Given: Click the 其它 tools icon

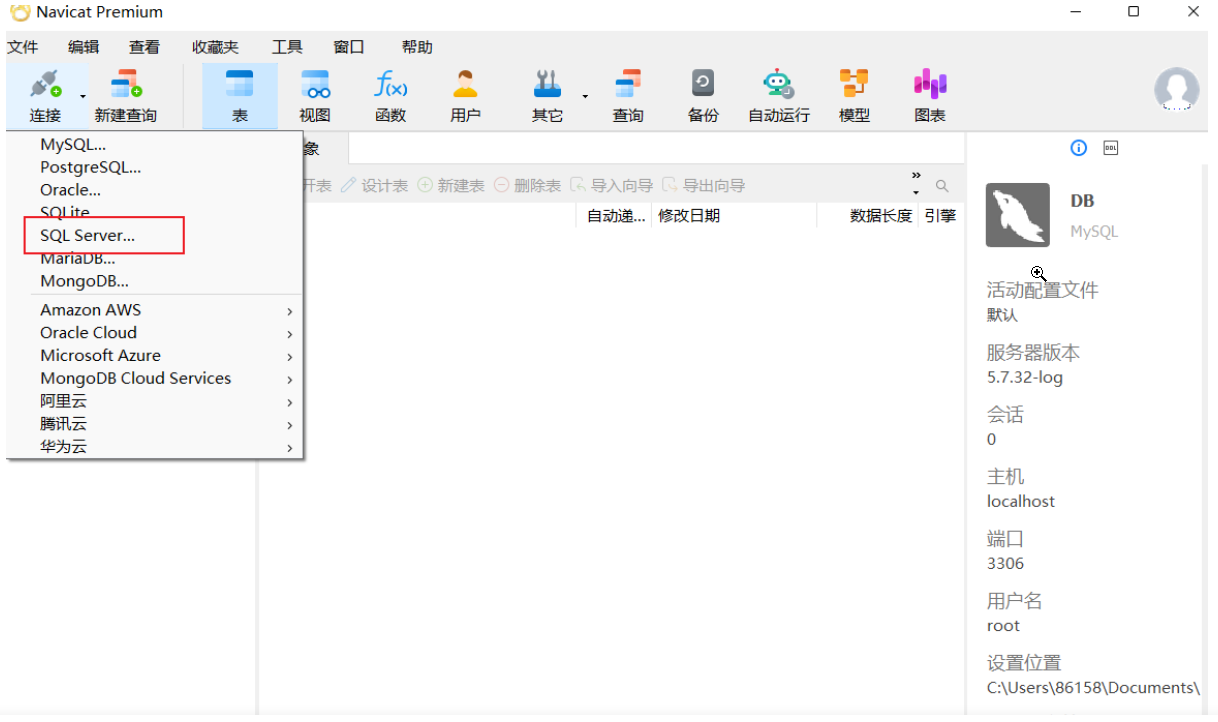Looking at the screenshot, I should [x=547, y=83].
